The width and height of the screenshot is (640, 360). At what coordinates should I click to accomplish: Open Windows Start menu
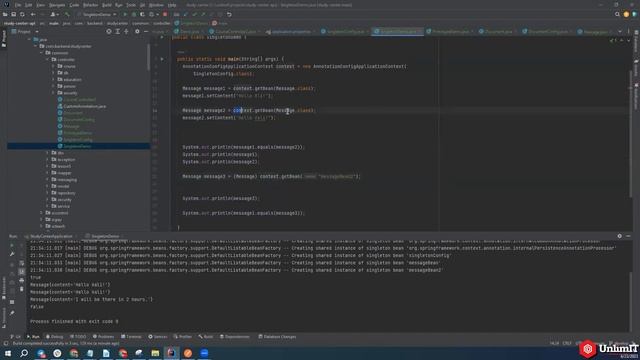point(8,353)
